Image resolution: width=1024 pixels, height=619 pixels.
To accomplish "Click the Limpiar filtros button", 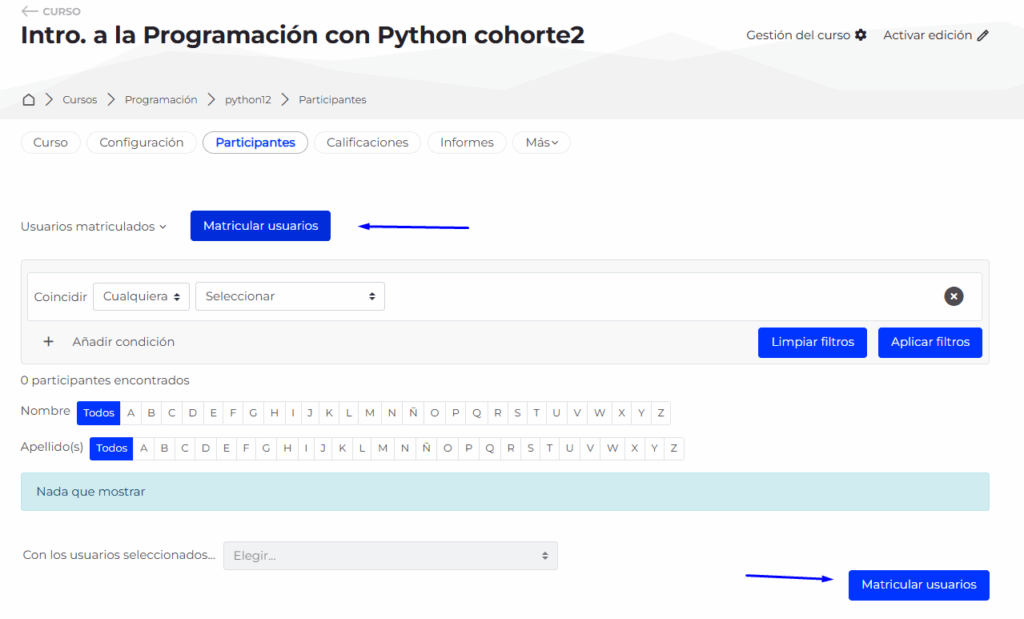I will point(812,342).
